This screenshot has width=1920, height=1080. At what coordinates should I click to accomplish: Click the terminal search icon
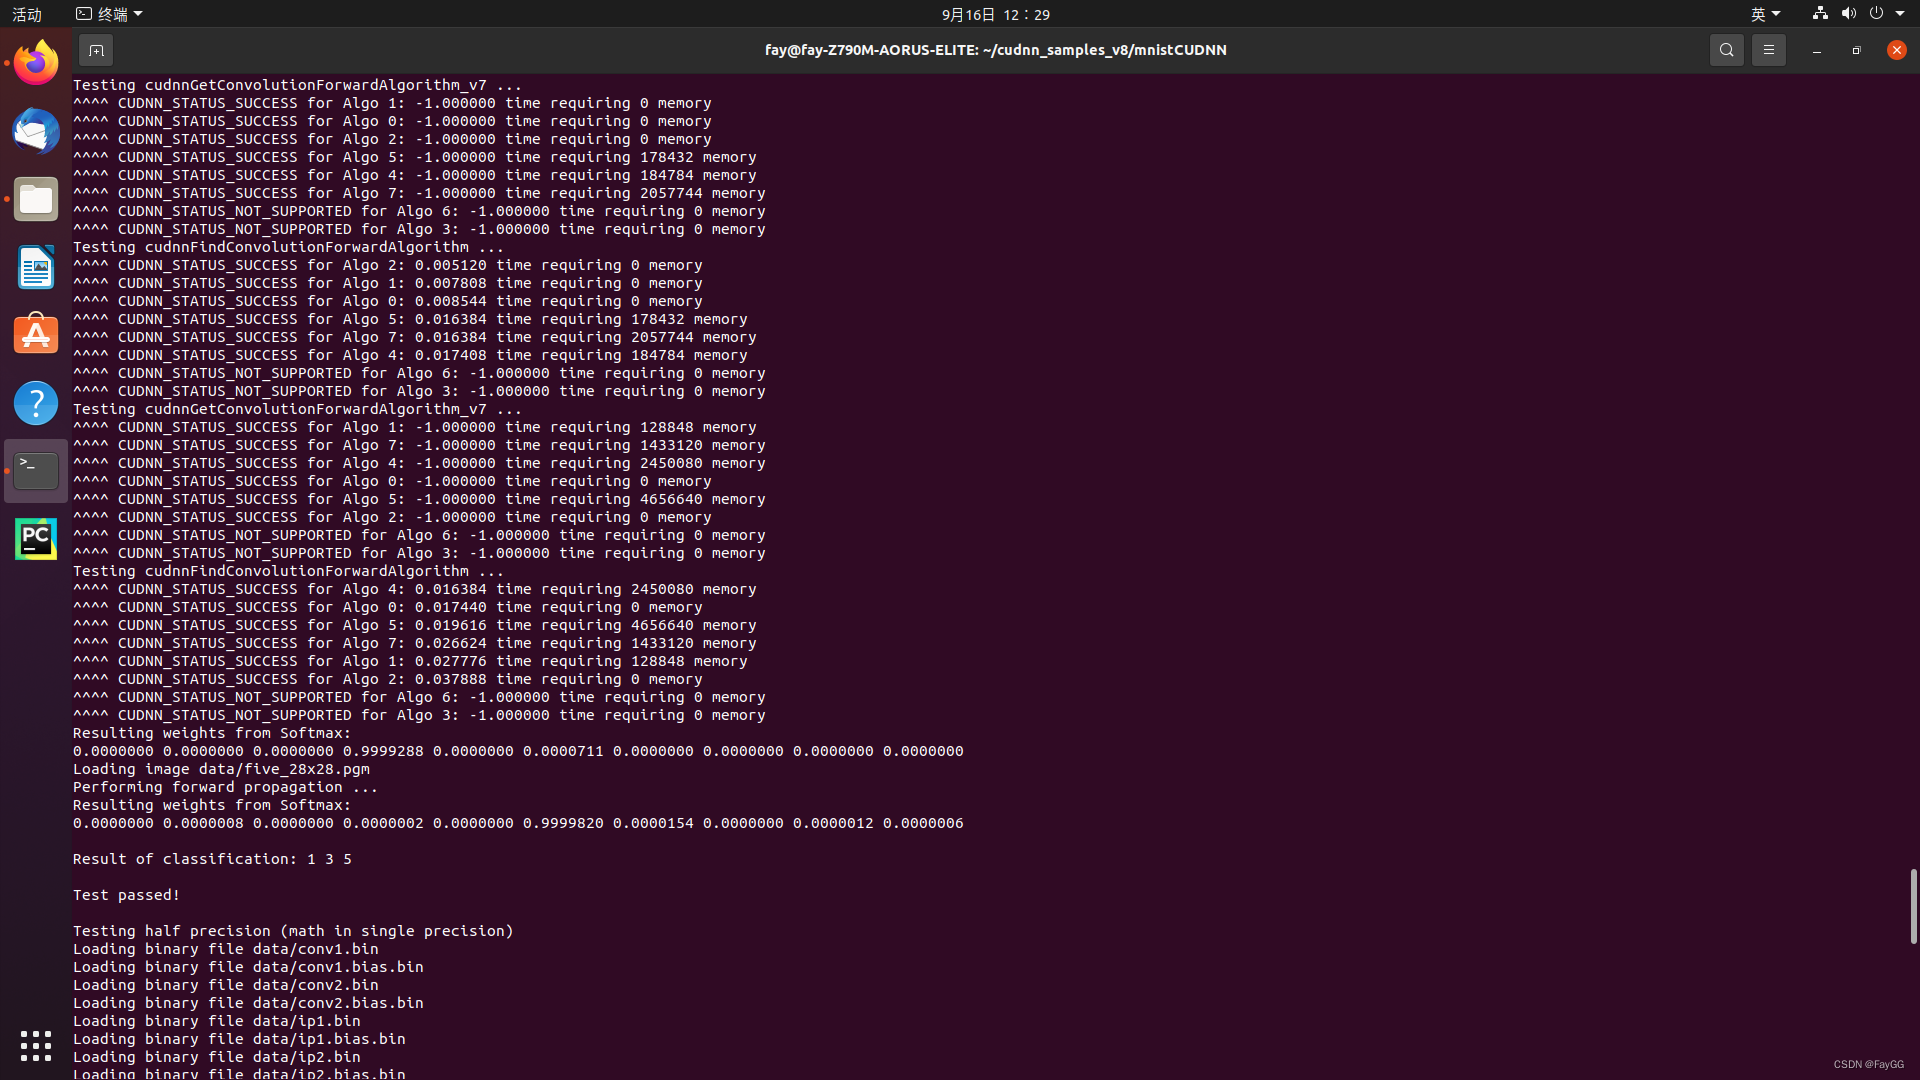point(1726,50)
